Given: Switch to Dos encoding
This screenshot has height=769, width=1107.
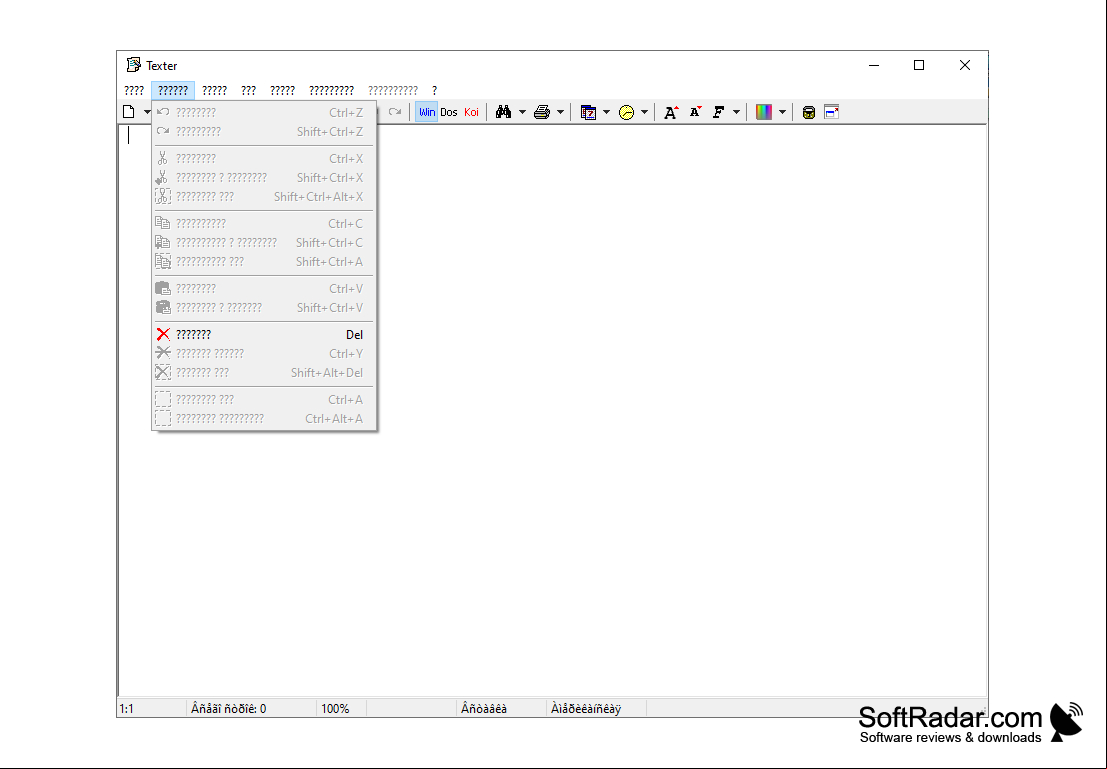Looking at the screenshot, I should point(449,112).
